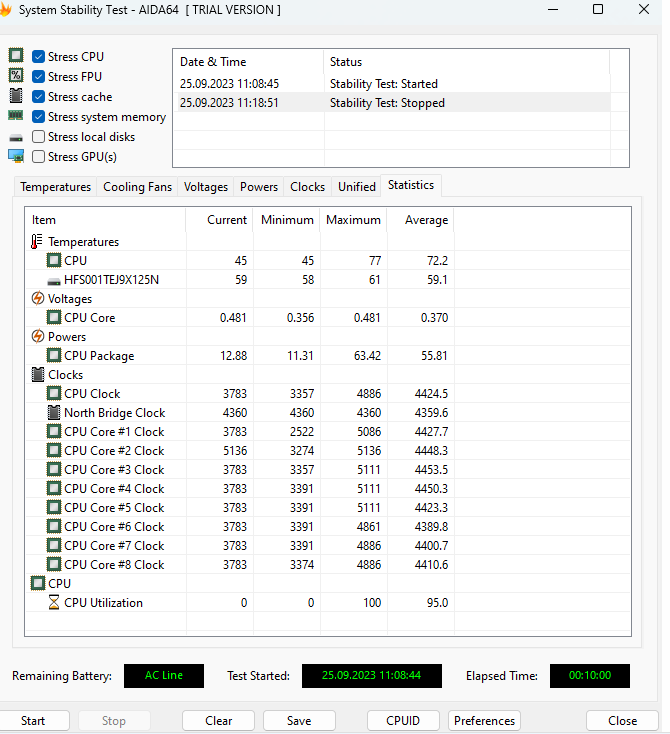This screenshot has height=734, width=670.
Task: Click the Clear button
Action: [218, 720]
